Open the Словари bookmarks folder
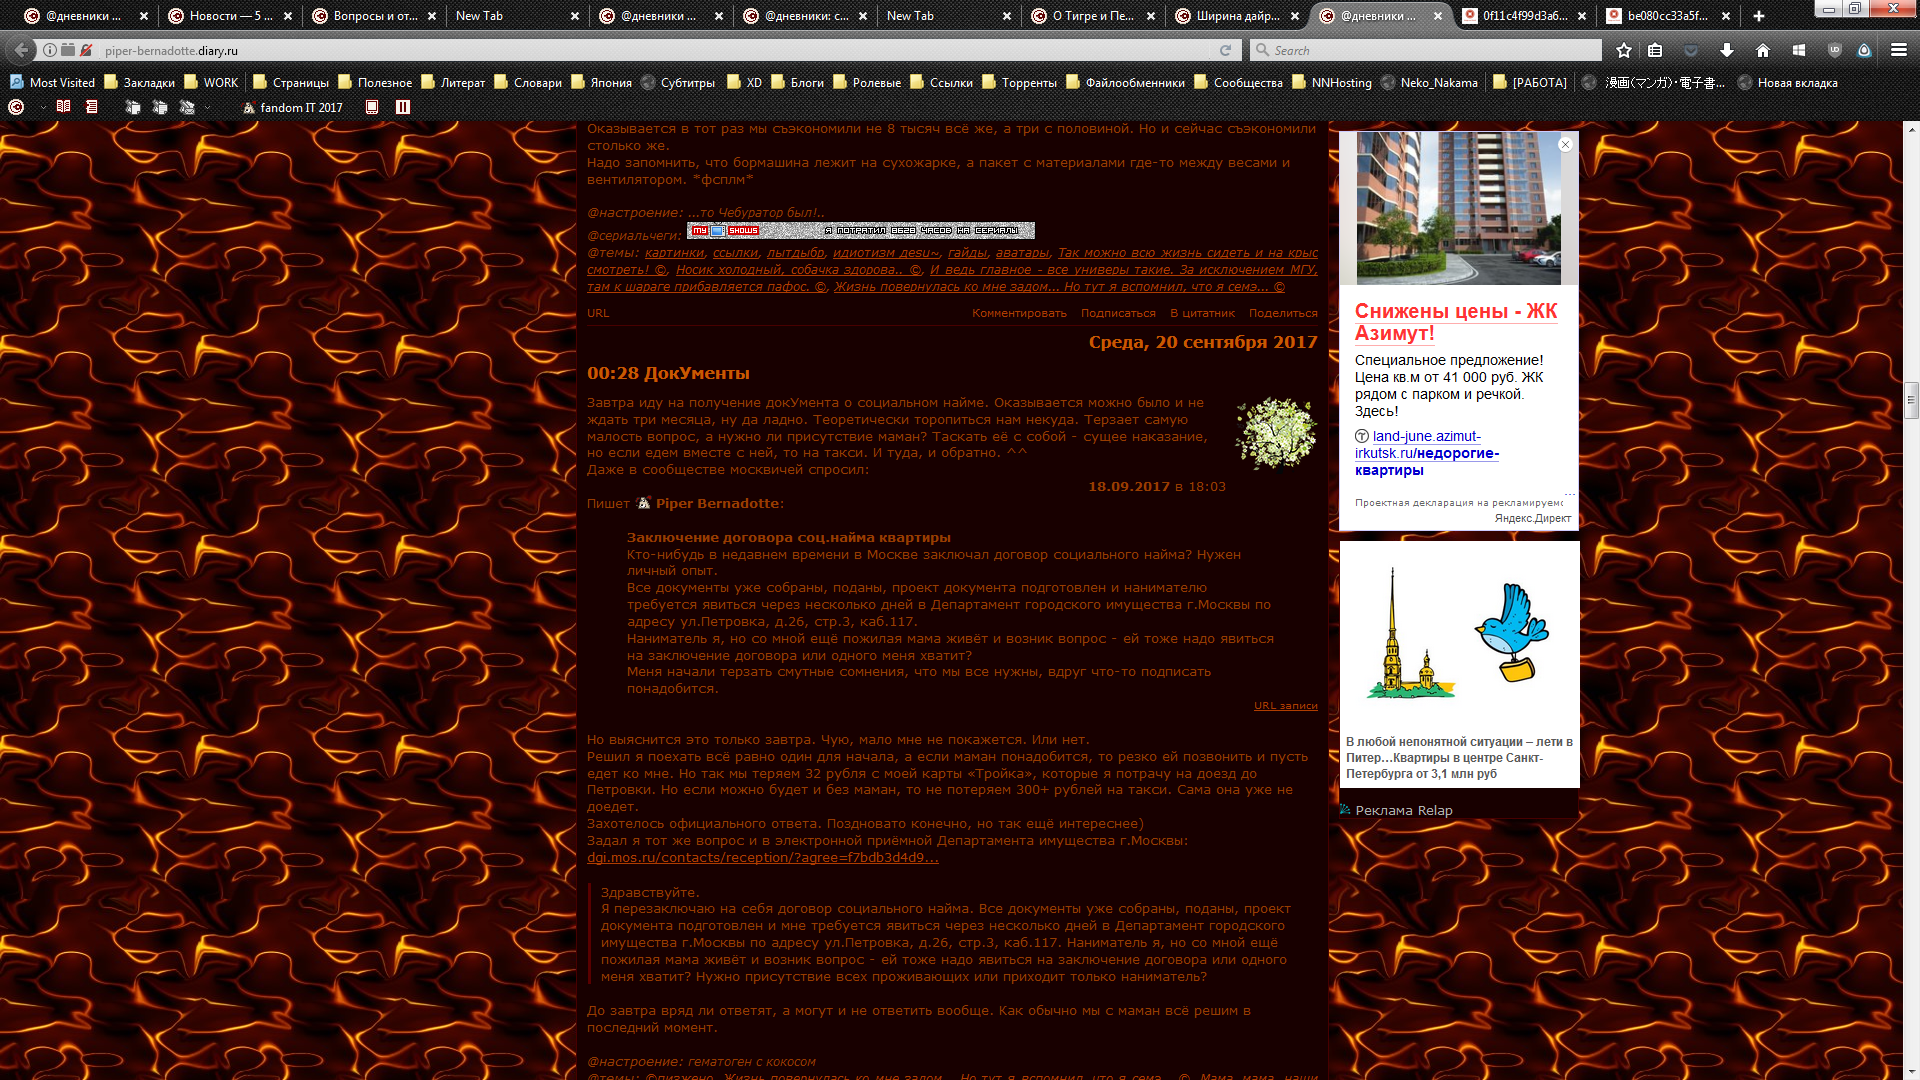1920x1080 pixels. 528,83
